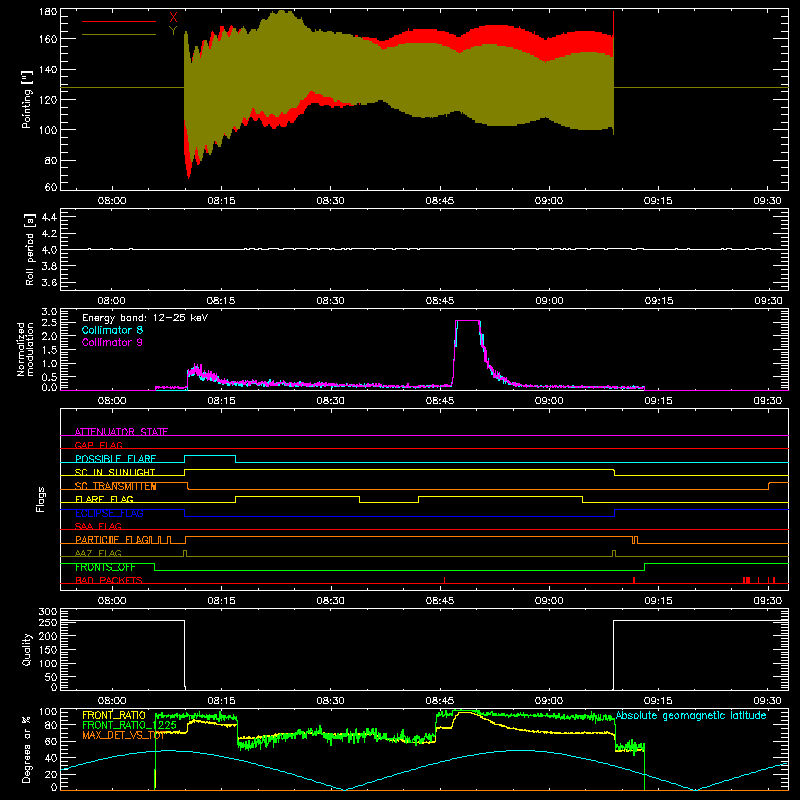
Task: Click the 180 tick label on Pointing axis
Action: [48, 12]
